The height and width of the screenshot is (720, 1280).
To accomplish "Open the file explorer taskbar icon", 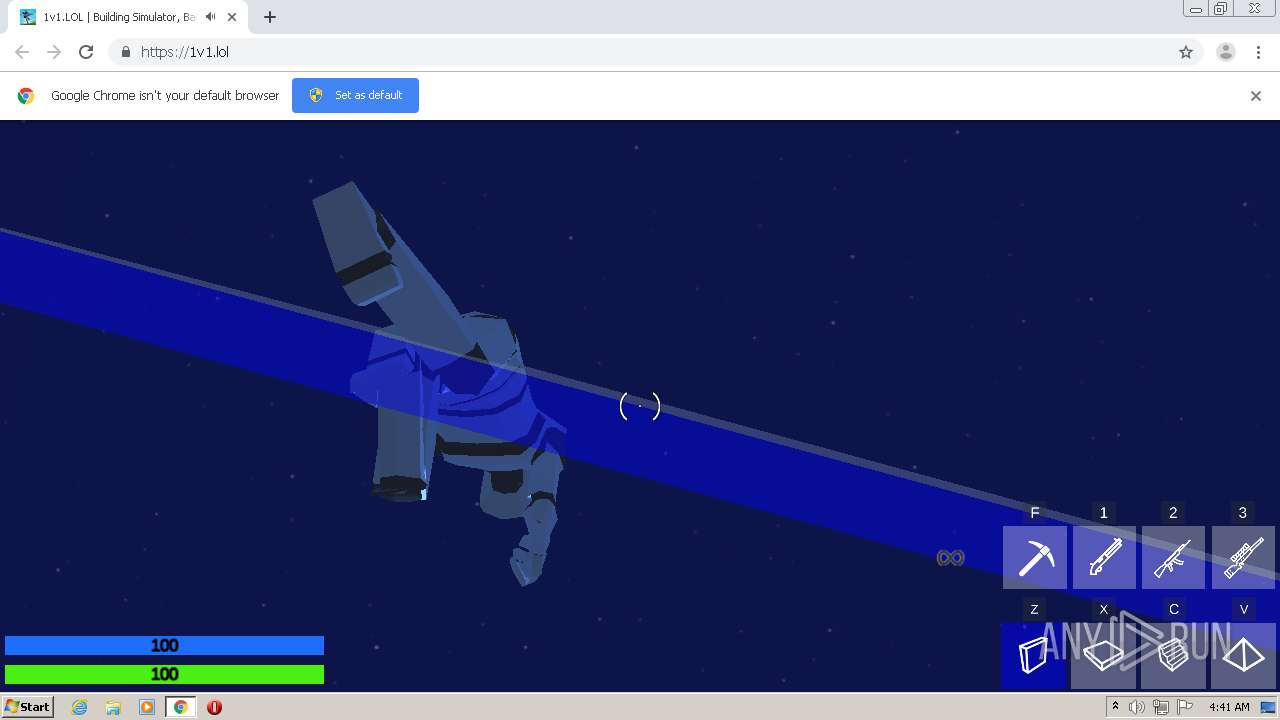I will point(113,707).
